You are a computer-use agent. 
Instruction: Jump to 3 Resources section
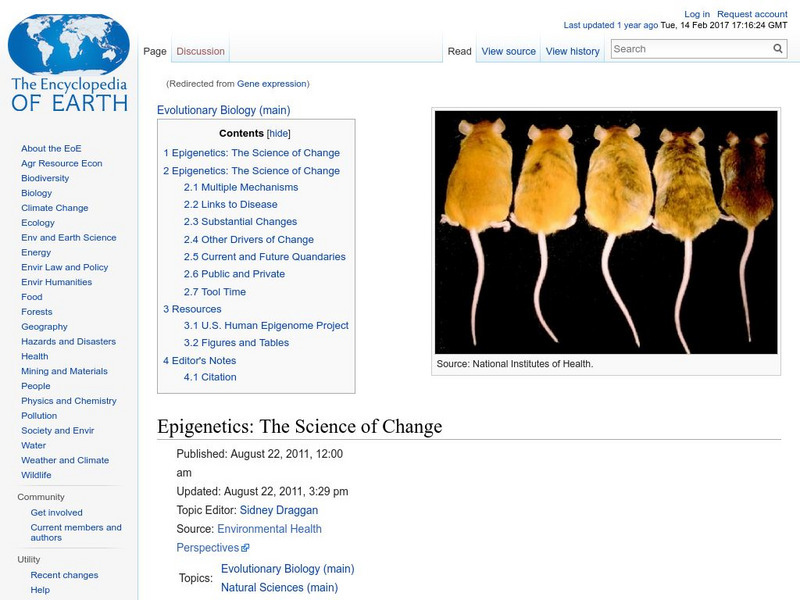[x=192, y=309]
